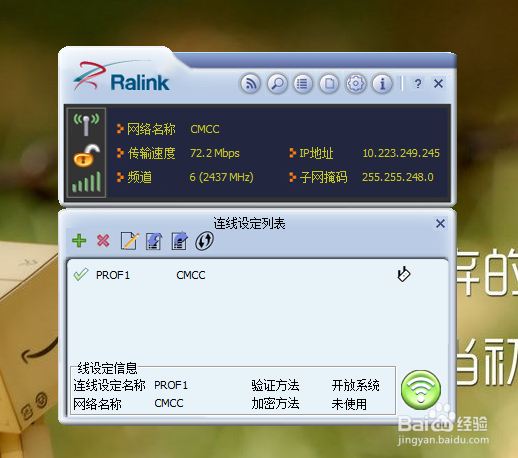Screen dimensions: 518x458
Task: Close the 连线设定列表 panel
Action: 440,223
